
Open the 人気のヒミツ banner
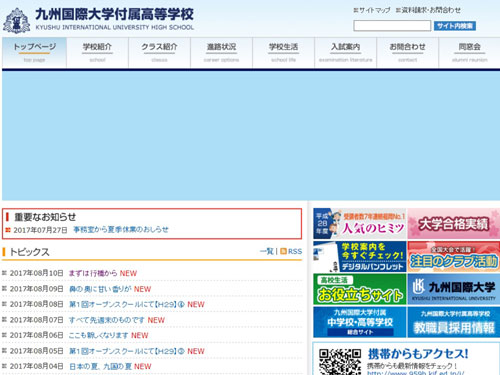point(360,224)
